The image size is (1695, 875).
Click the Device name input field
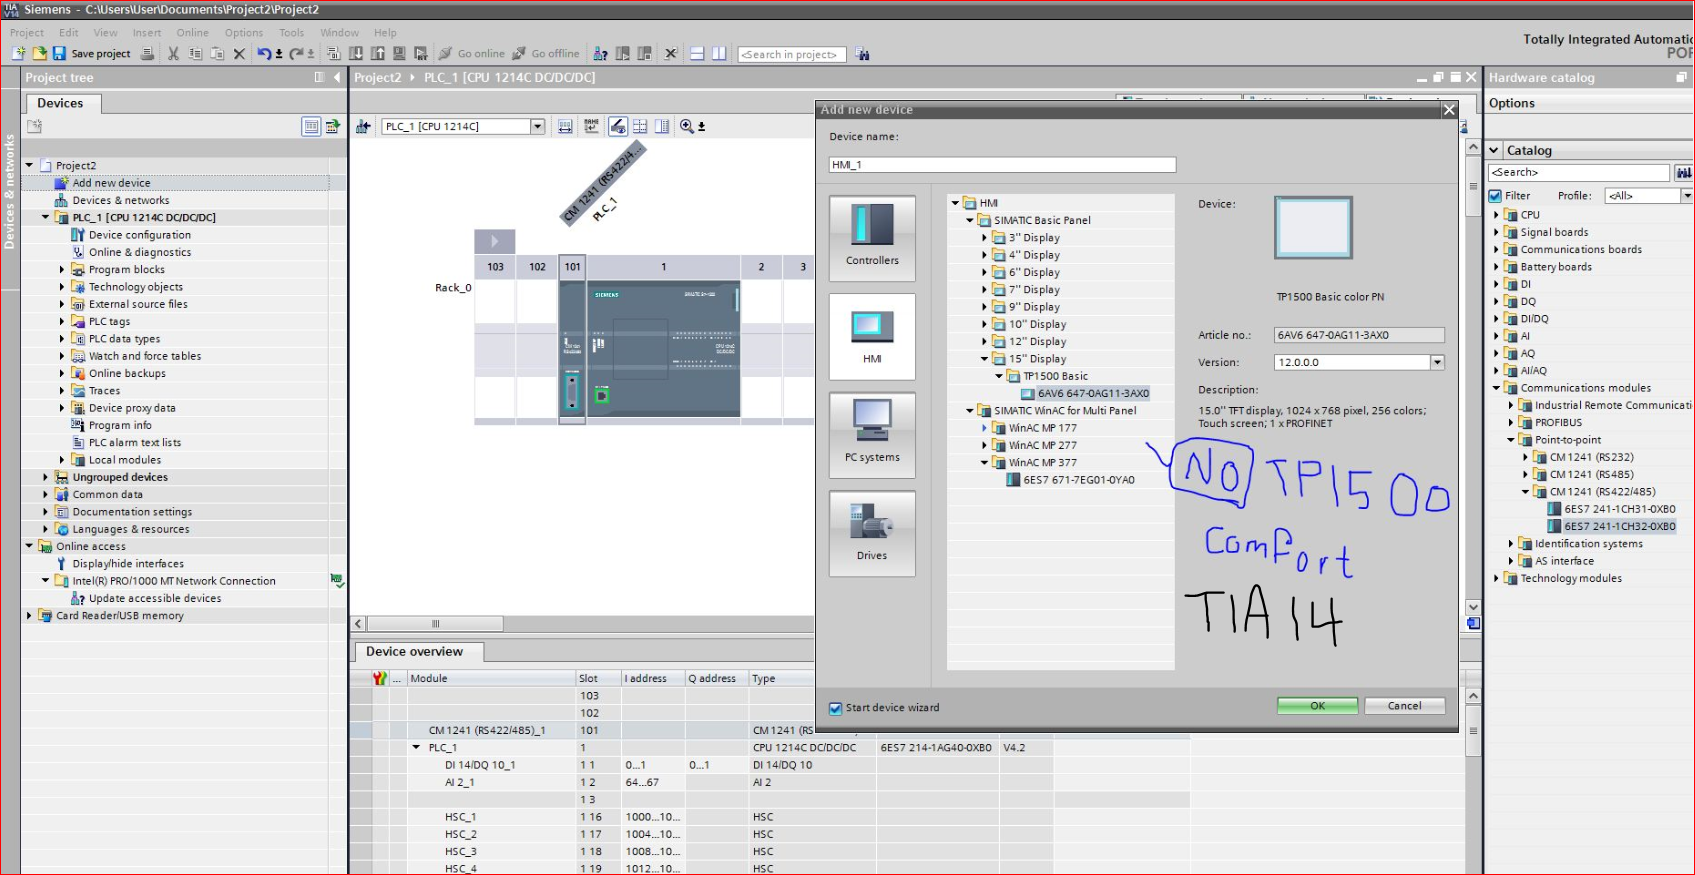tap(1002, 165)
